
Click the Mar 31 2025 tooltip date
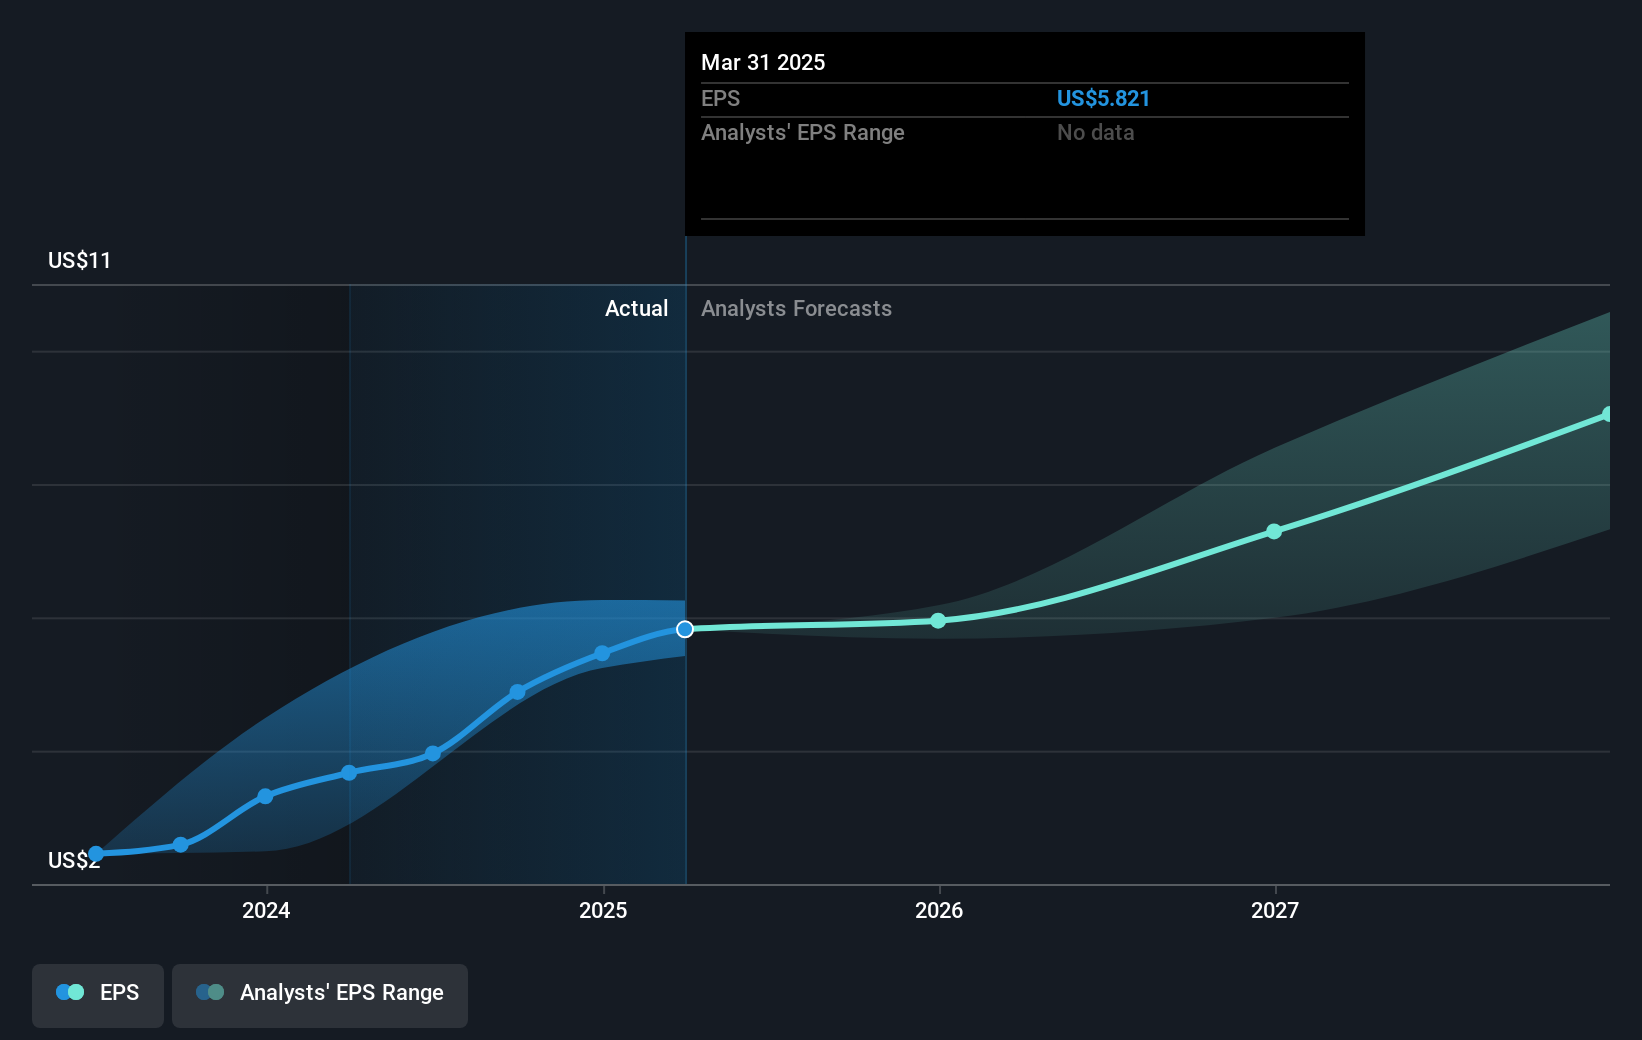(763, 62)
